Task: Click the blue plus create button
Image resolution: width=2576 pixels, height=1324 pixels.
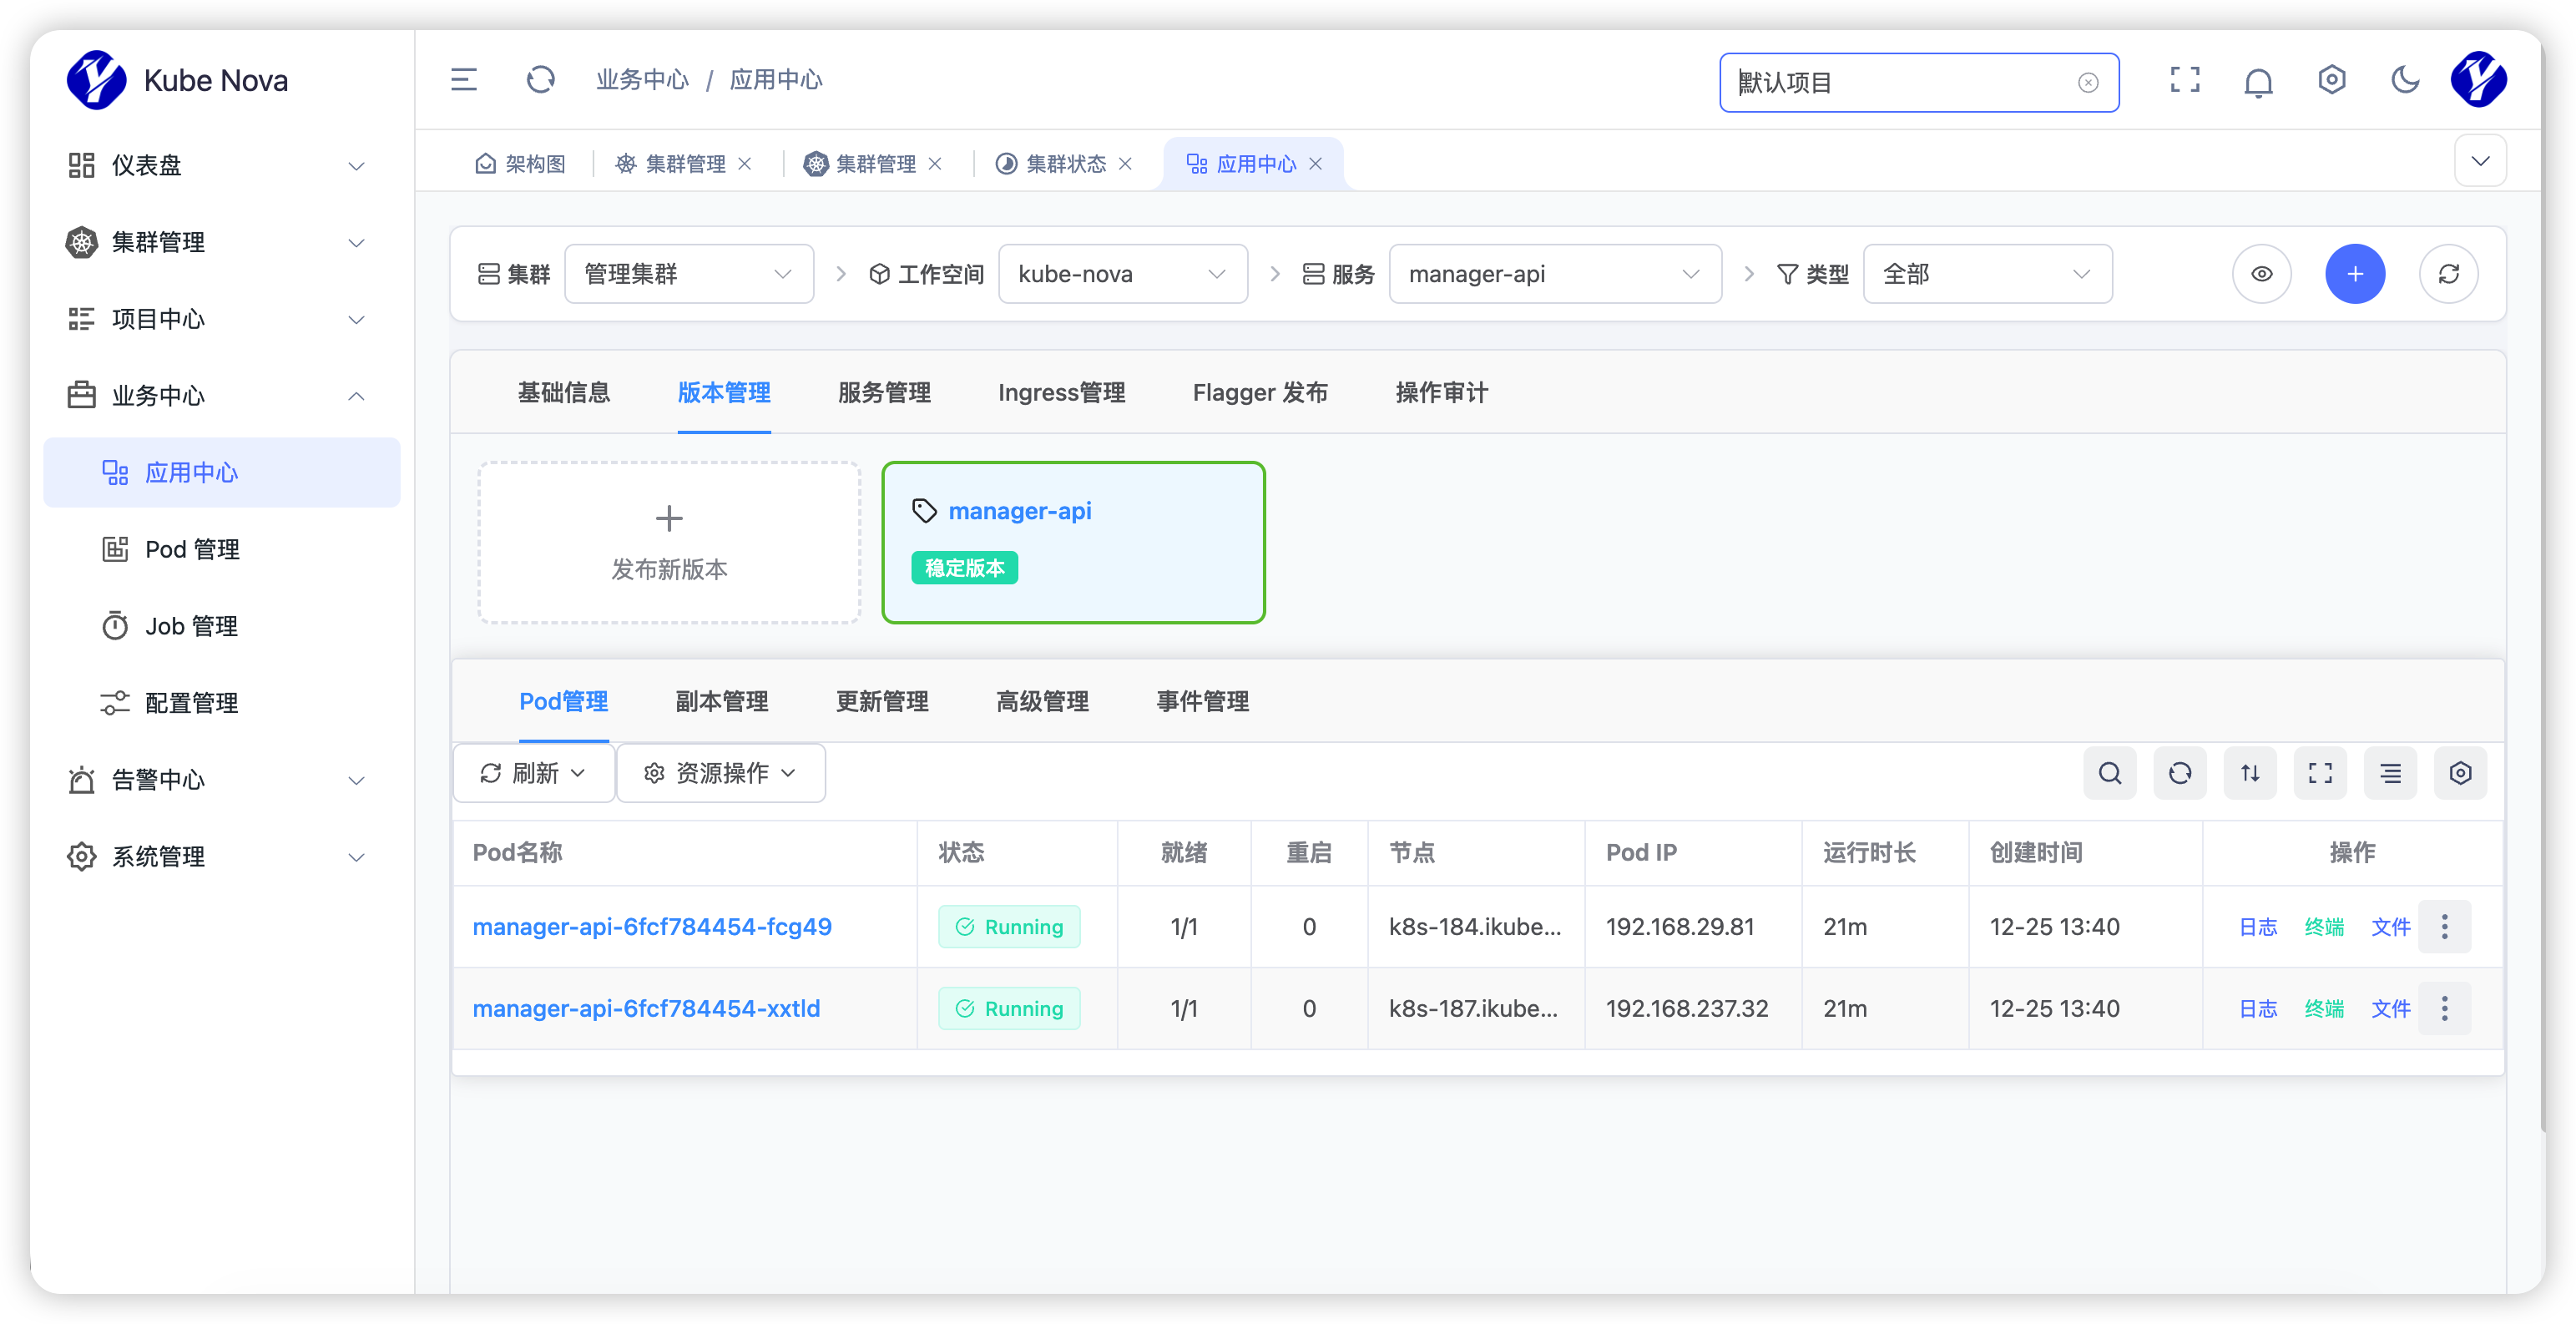Action: coord(2355,274)
